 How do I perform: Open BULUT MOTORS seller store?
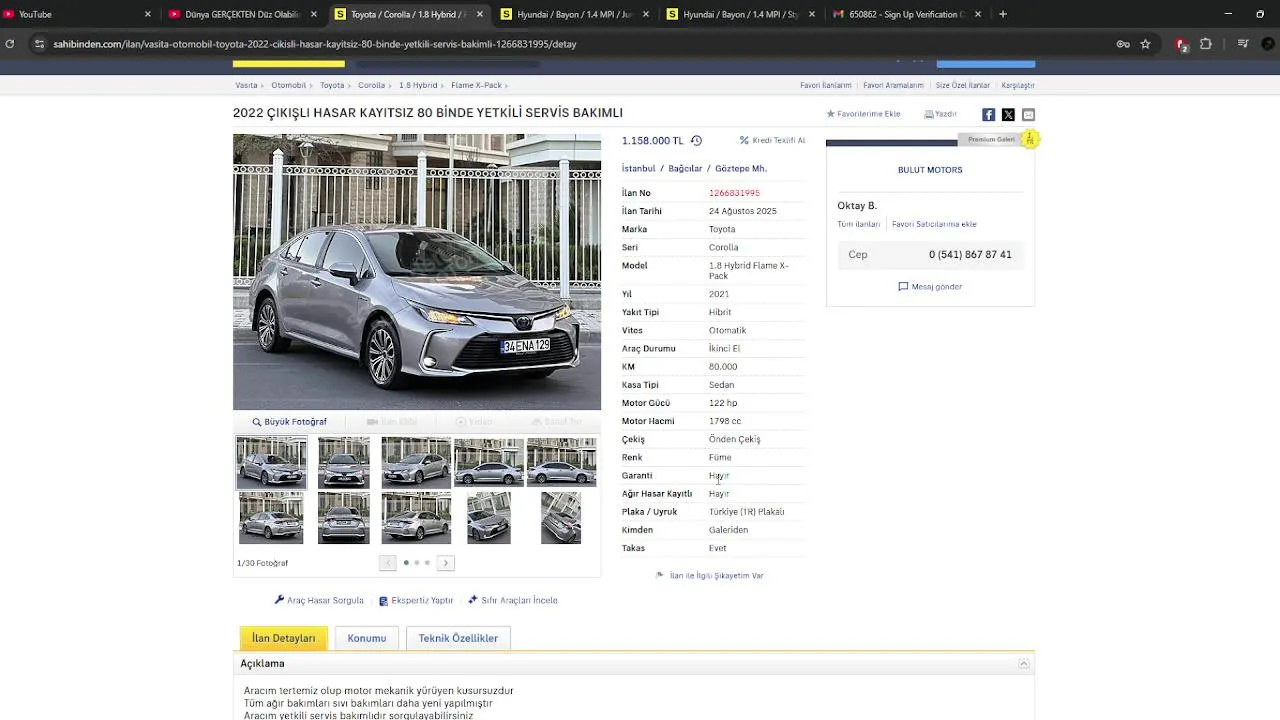click(930, 170)
